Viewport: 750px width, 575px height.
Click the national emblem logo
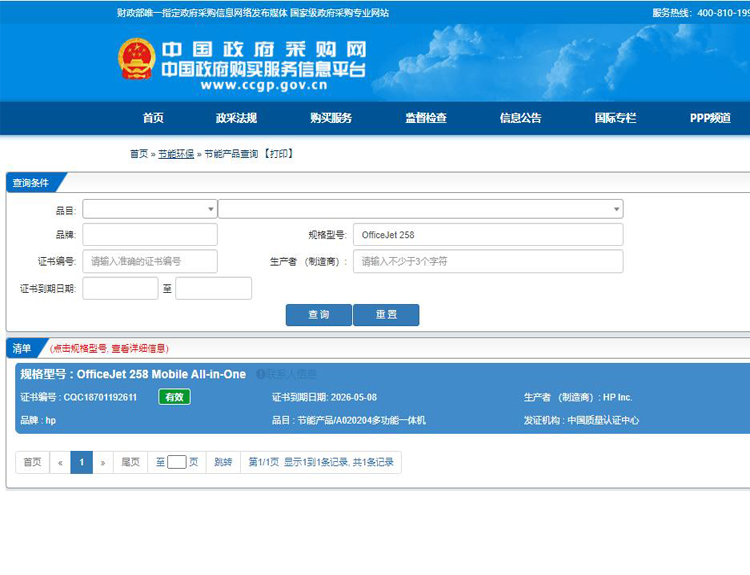coord(137,59)
